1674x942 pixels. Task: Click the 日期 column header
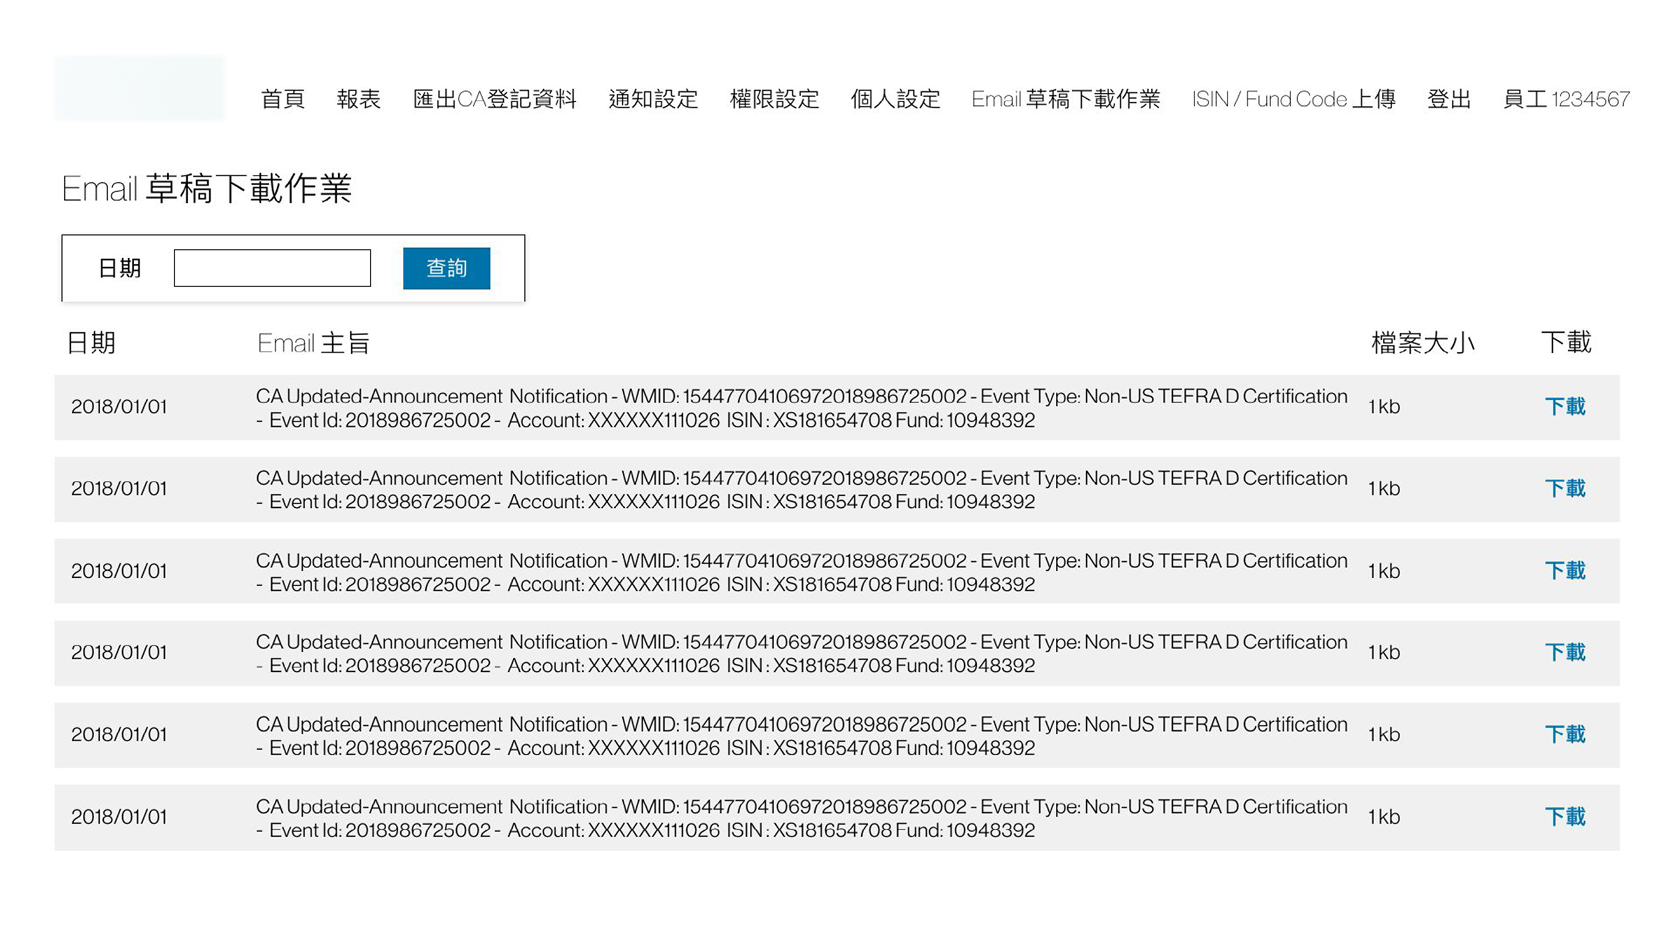(91, 343)
